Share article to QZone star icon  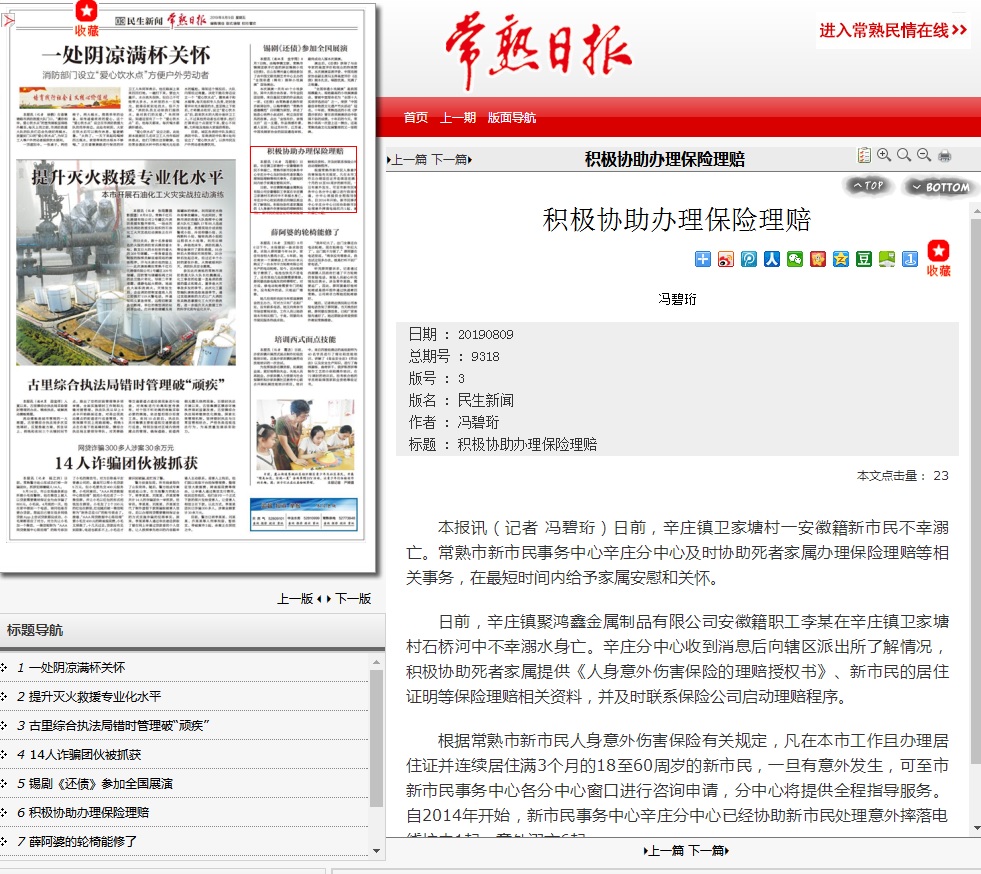(841, 259)
